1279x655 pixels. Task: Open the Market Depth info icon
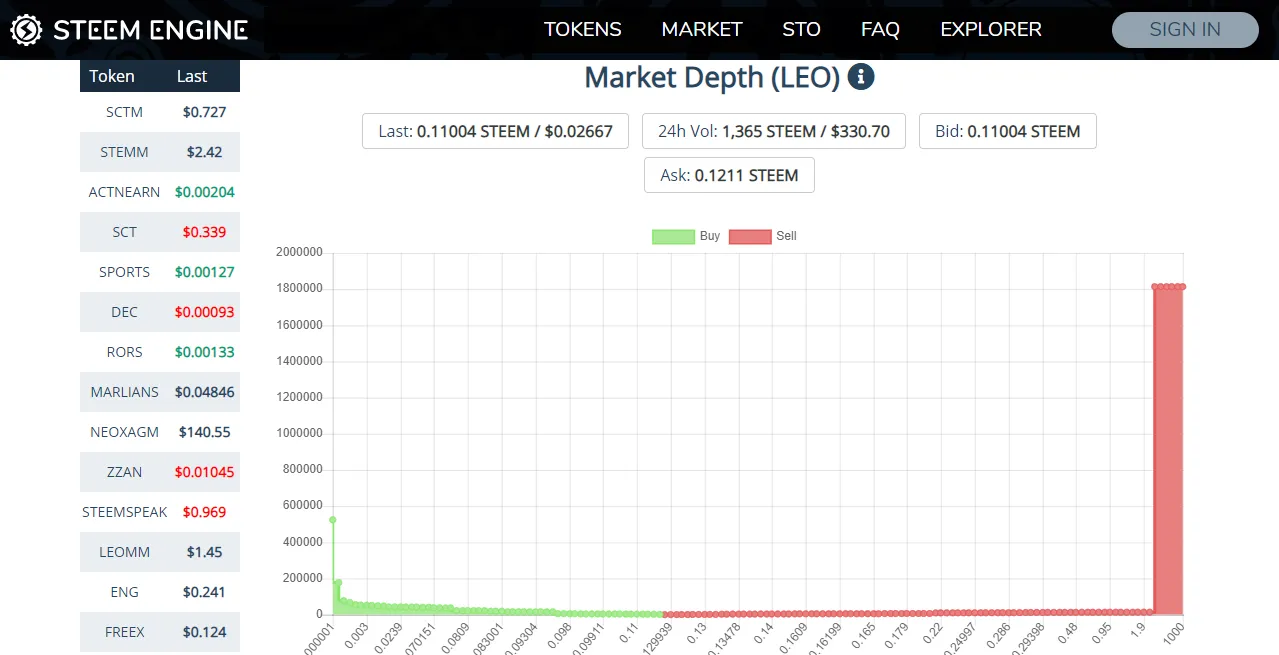click(861, 77)
